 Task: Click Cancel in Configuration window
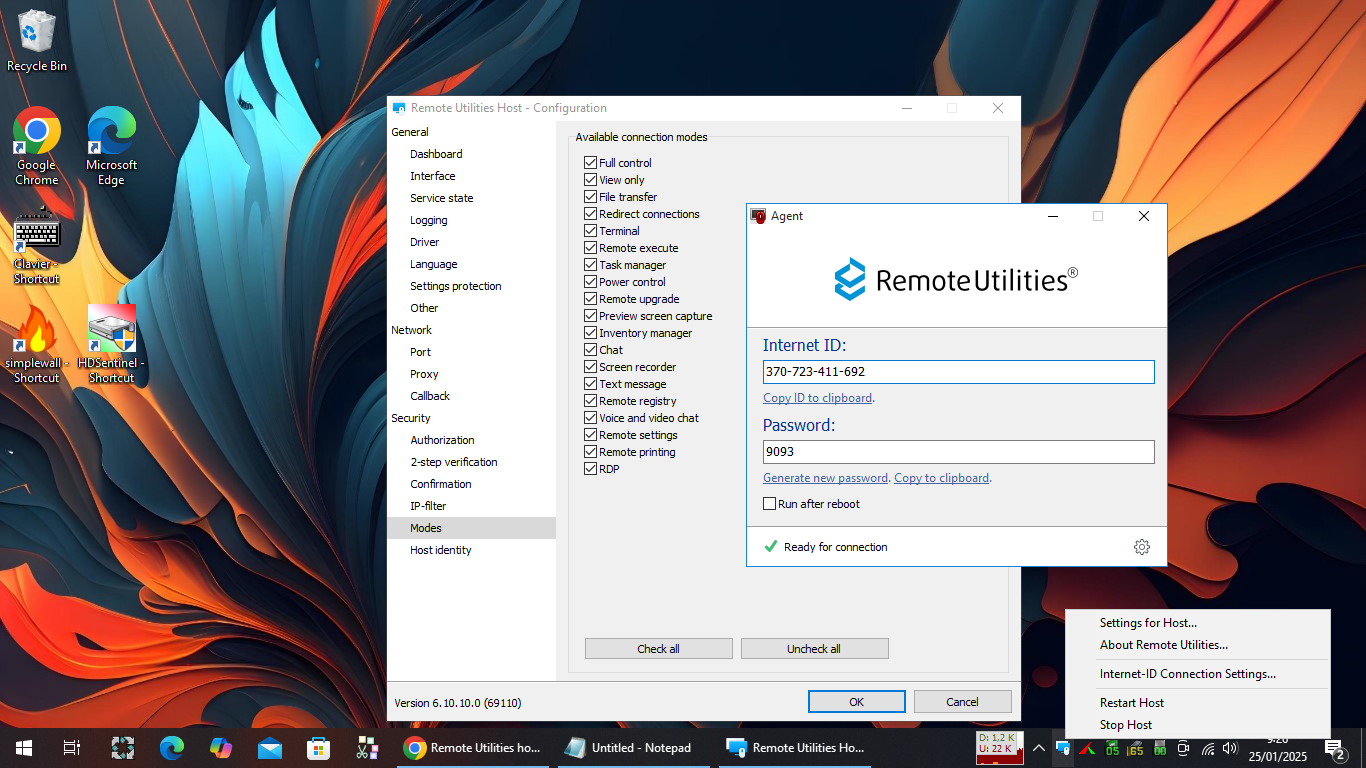(962, 702)
